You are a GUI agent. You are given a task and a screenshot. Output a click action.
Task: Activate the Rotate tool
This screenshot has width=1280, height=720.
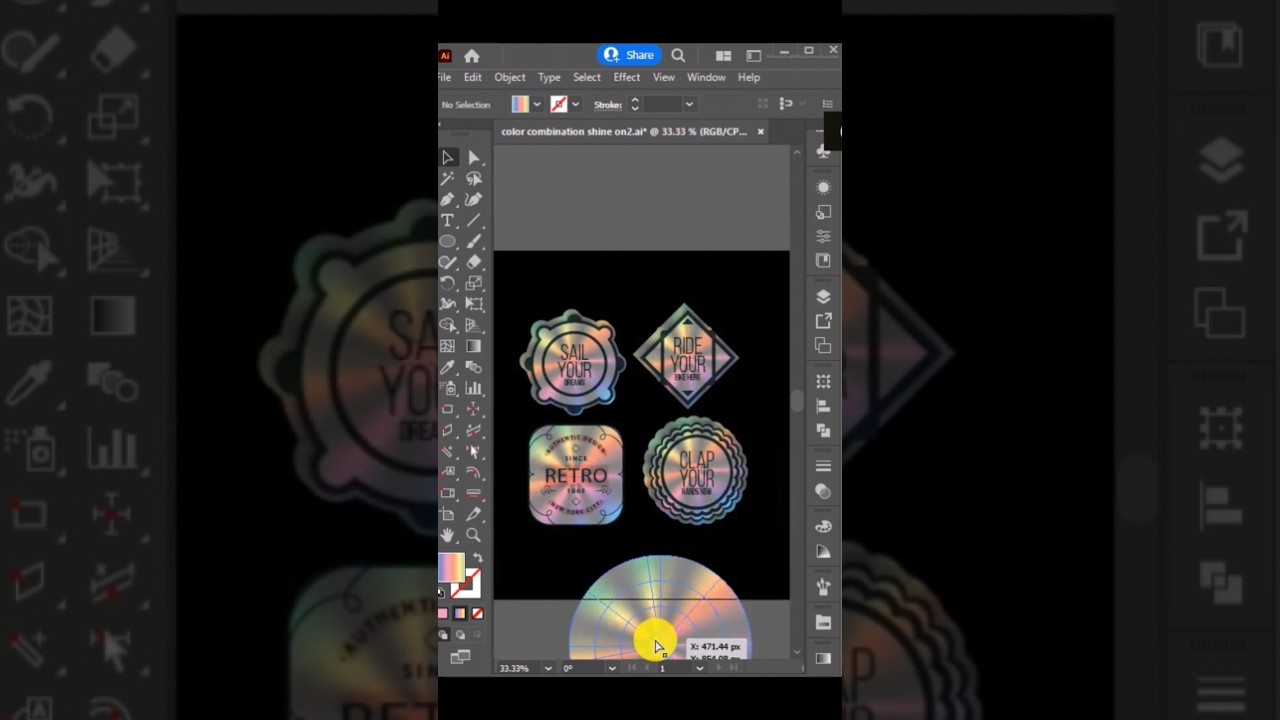tap(448, 283)
